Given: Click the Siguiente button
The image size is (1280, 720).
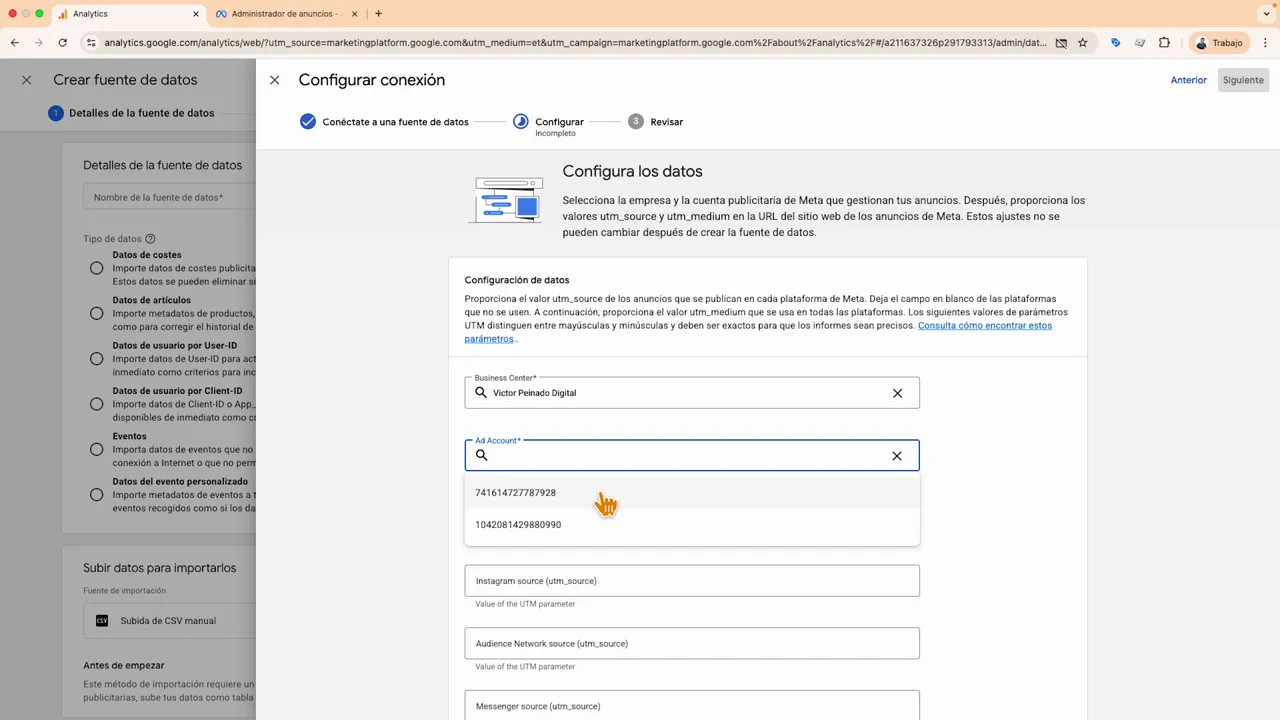Looking at the screenshot, I should (1243, 79).
